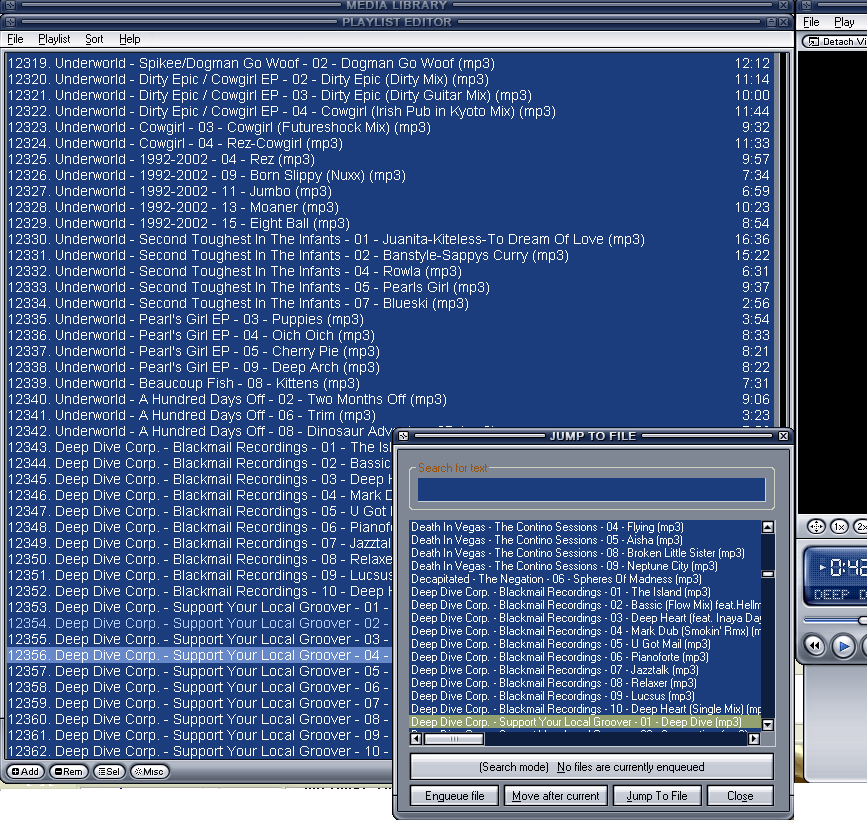Open the Sel (select) menu button
This screenshot has width=867, height=820.
click(x=109, y=771)
